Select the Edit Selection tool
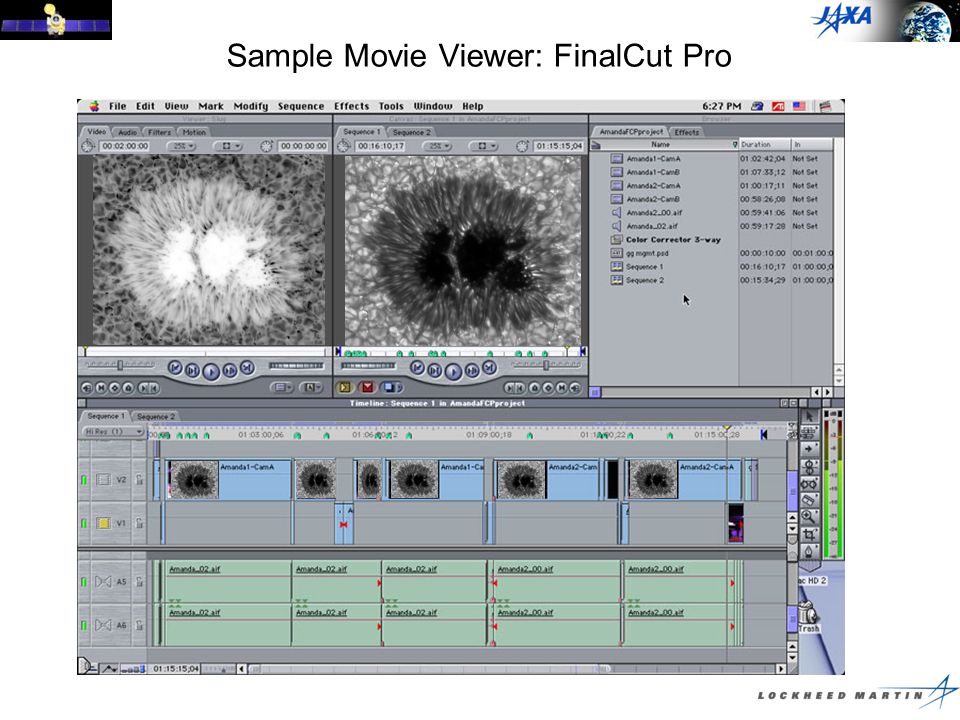Viewport: 960px width, 720px height. [809, 433]
